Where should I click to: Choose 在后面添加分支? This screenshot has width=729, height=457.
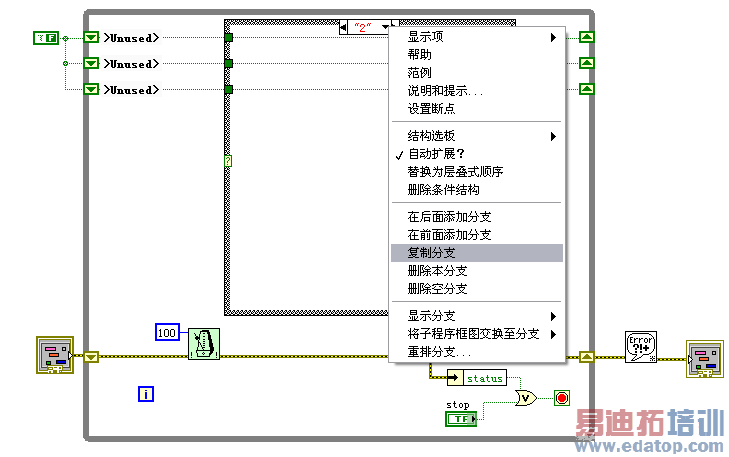coord(477,217)
